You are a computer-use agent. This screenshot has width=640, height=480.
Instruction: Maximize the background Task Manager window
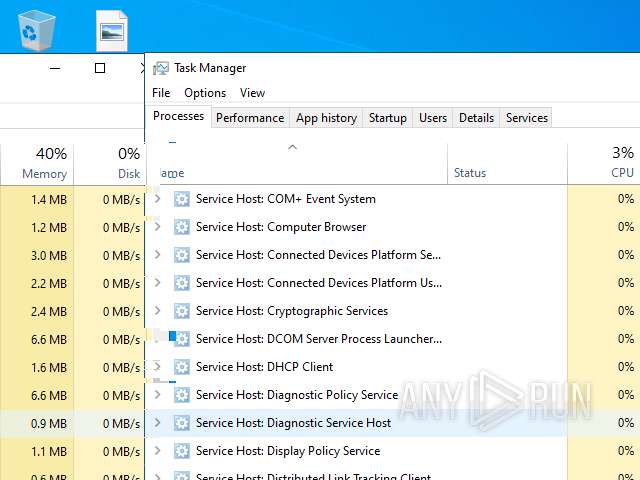click(x=100, y=68)
